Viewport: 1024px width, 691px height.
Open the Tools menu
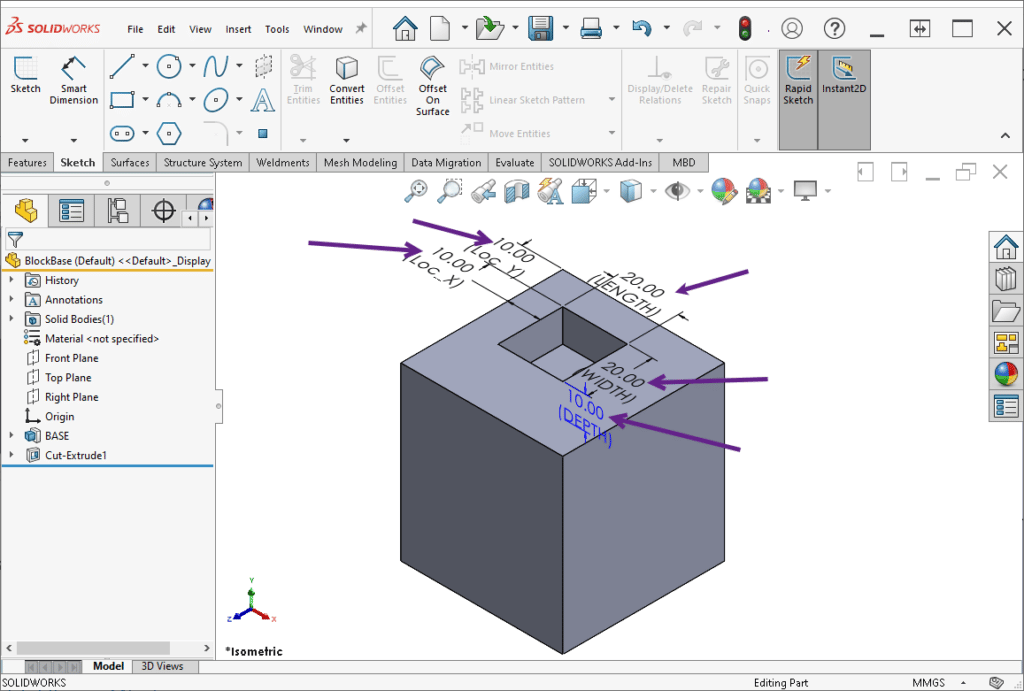(x=277, y=29)
